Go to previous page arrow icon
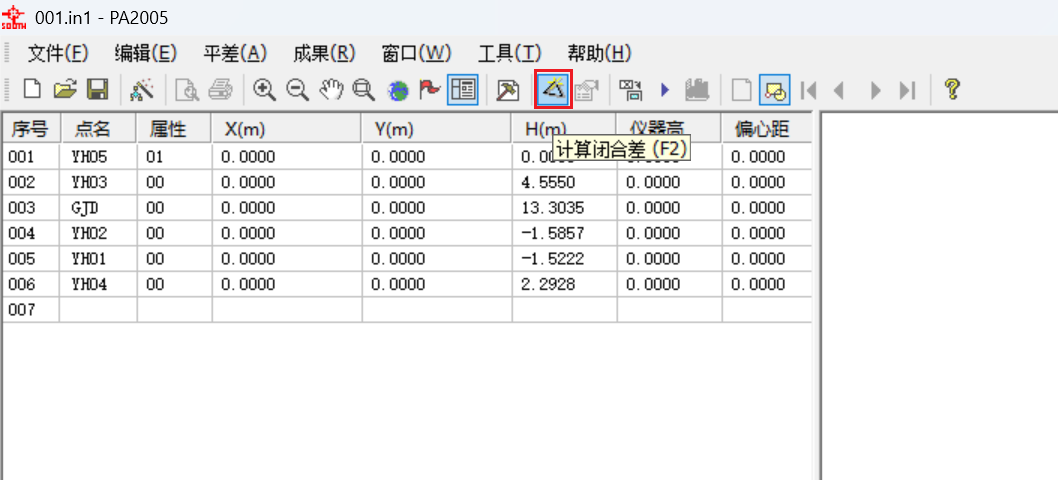The image size is (1058, 480). [x=839, y=89]
